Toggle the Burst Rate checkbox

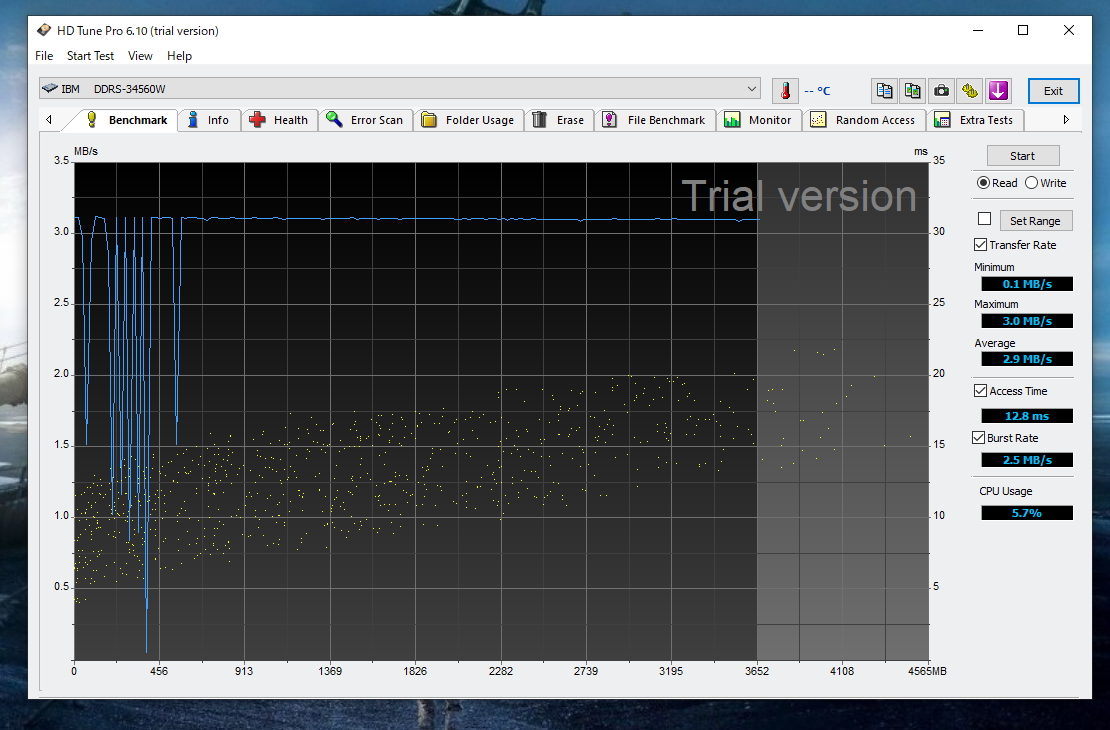980,438
